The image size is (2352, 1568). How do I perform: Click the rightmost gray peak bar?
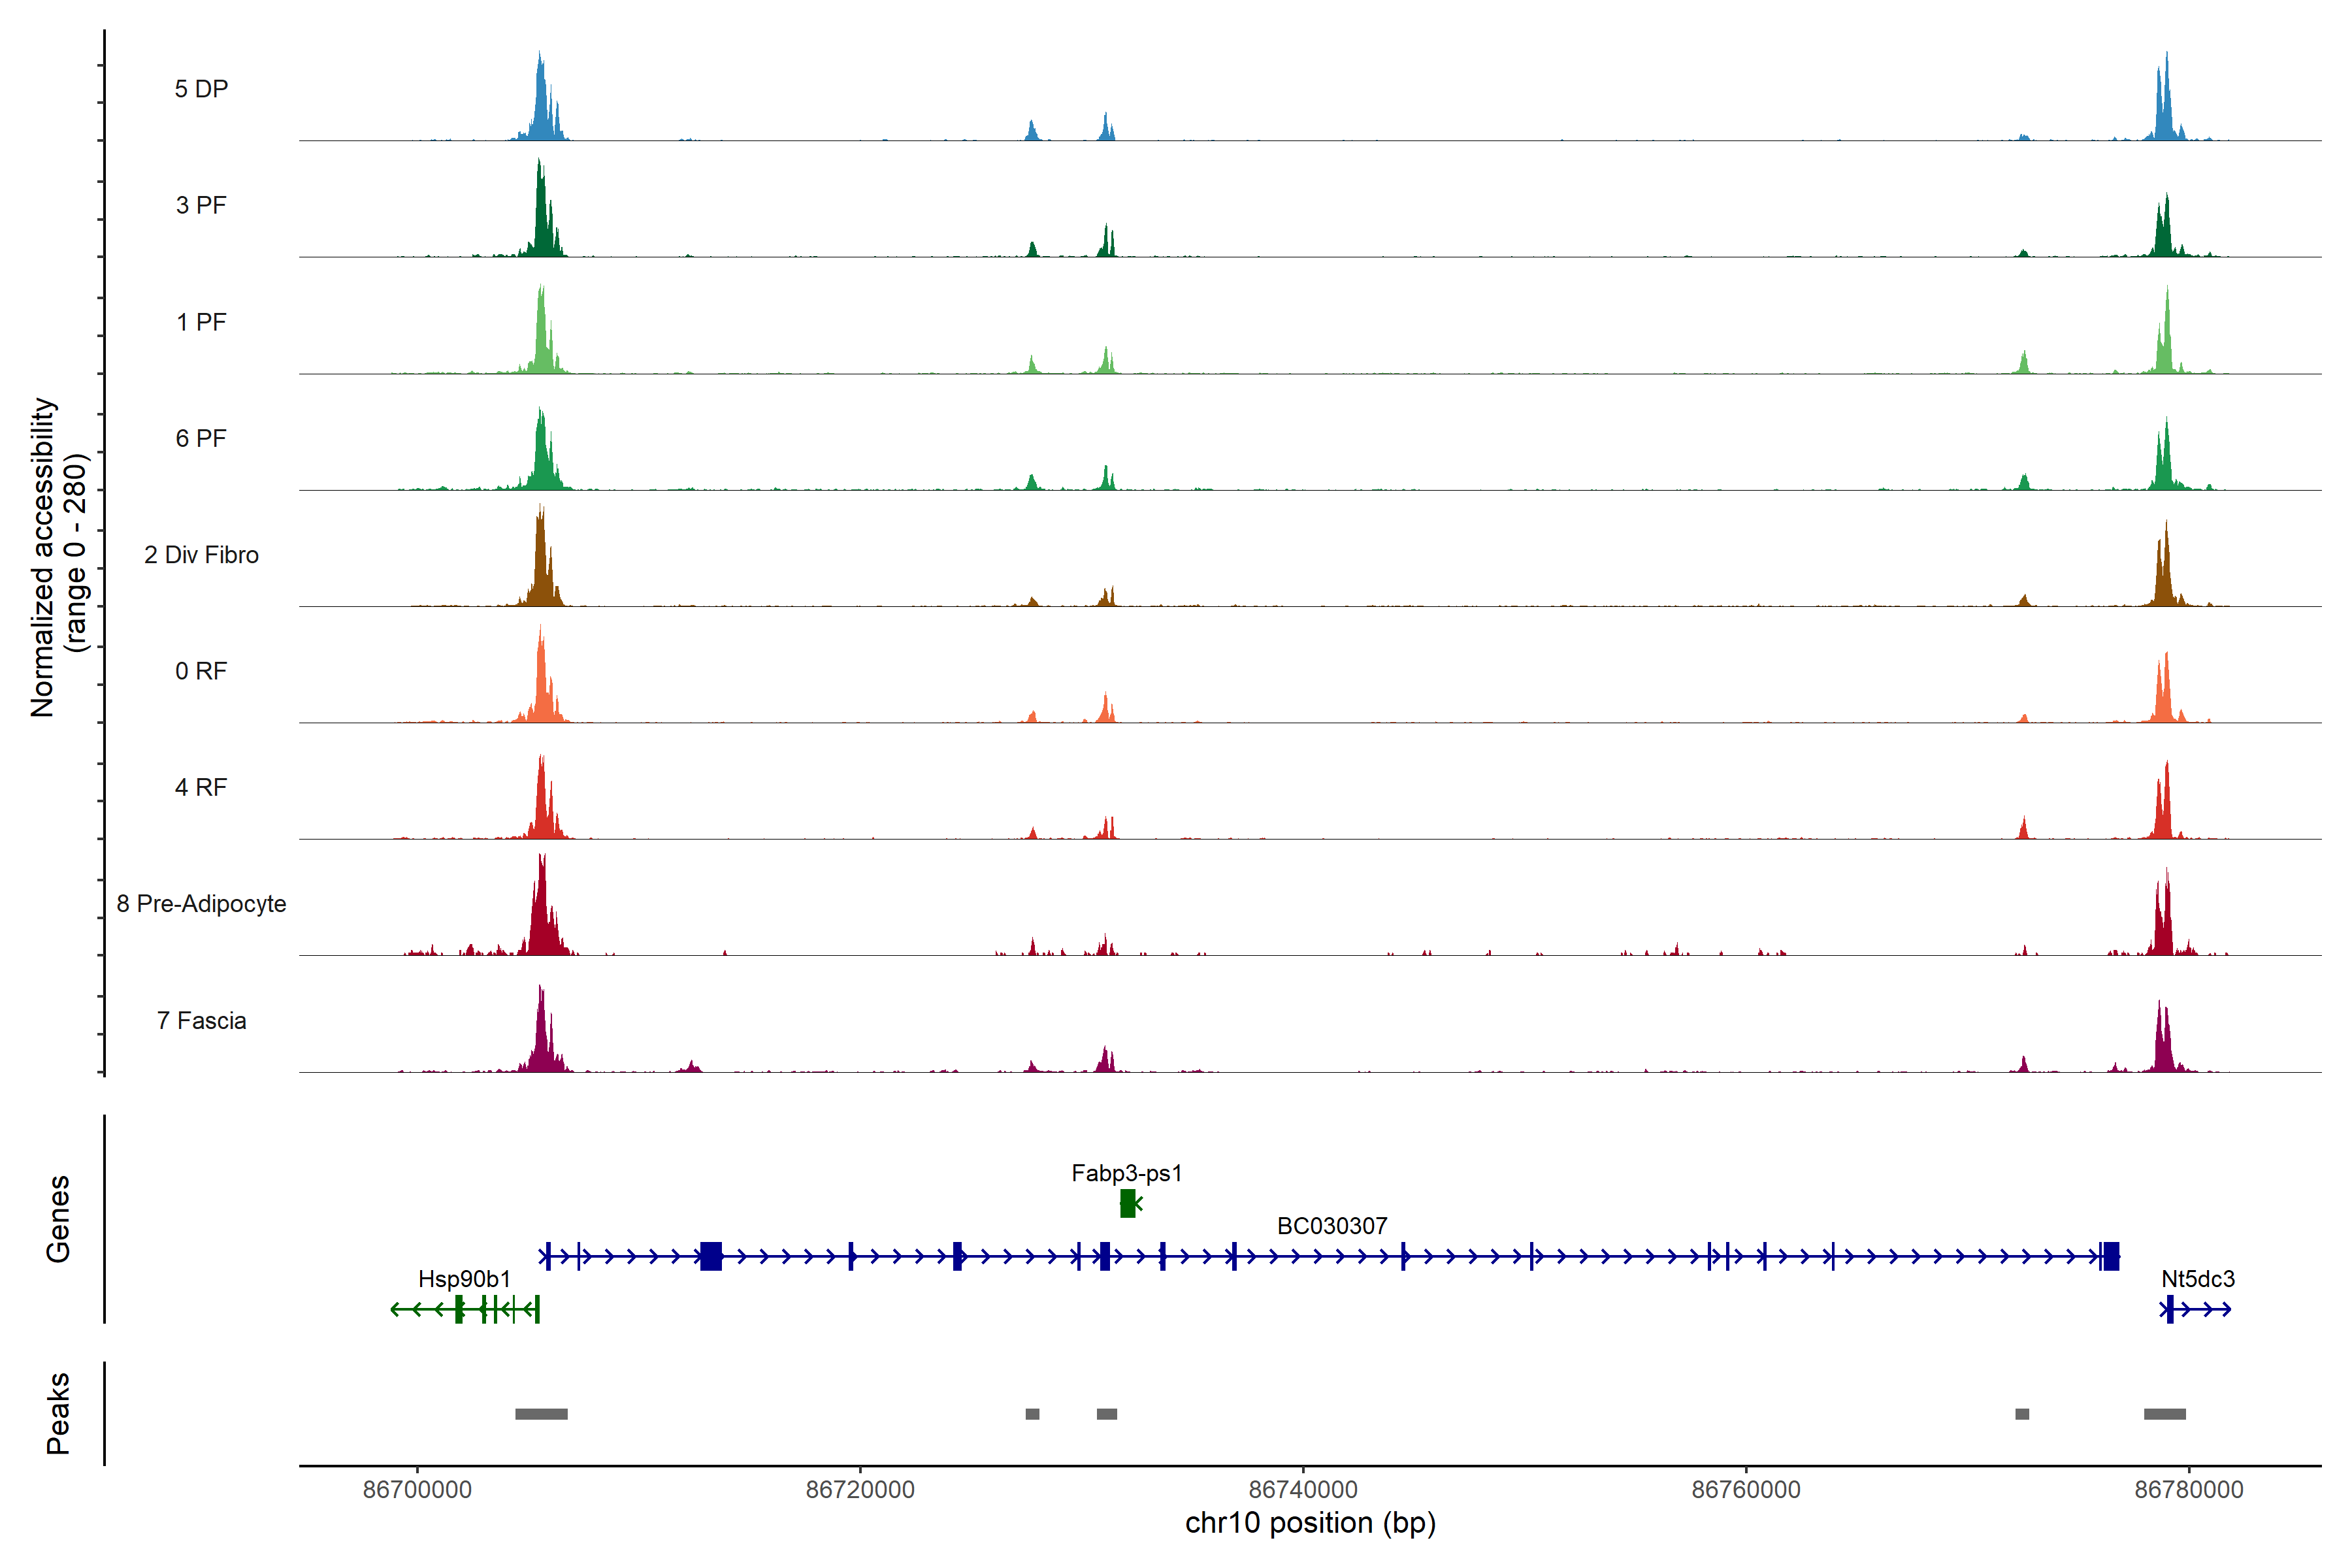pyautogui.click(x=2164, y=1414)
